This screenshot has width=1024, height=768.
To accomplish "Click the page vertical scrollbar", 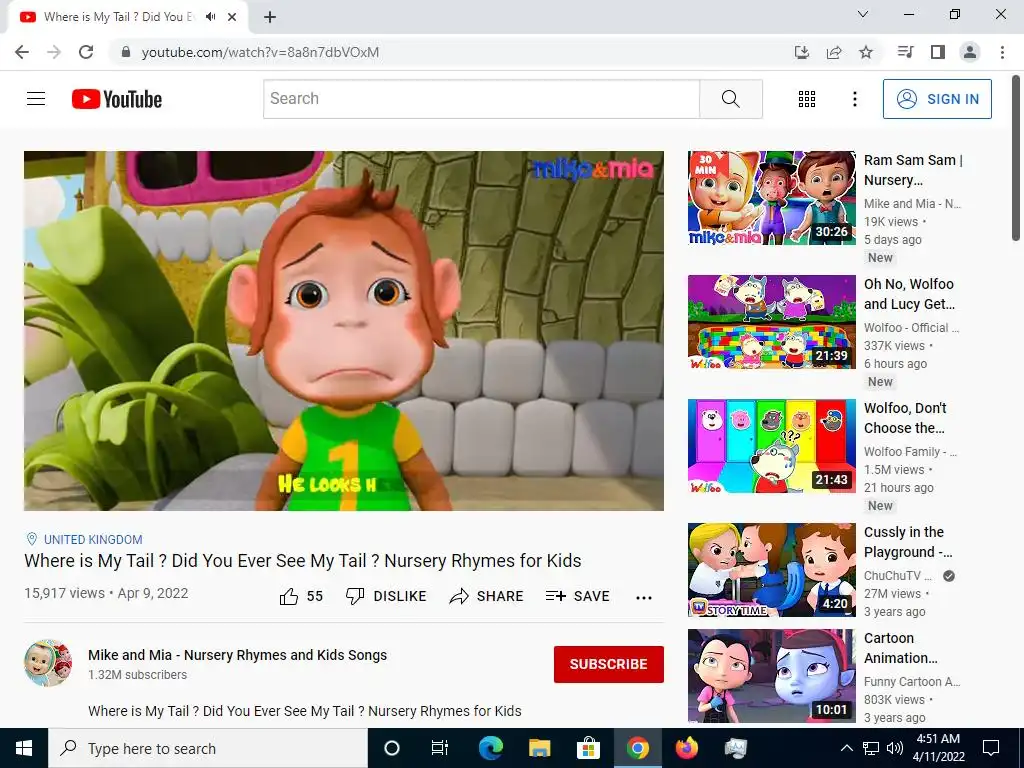I will pyautogui.click(x=1016, y=157).
